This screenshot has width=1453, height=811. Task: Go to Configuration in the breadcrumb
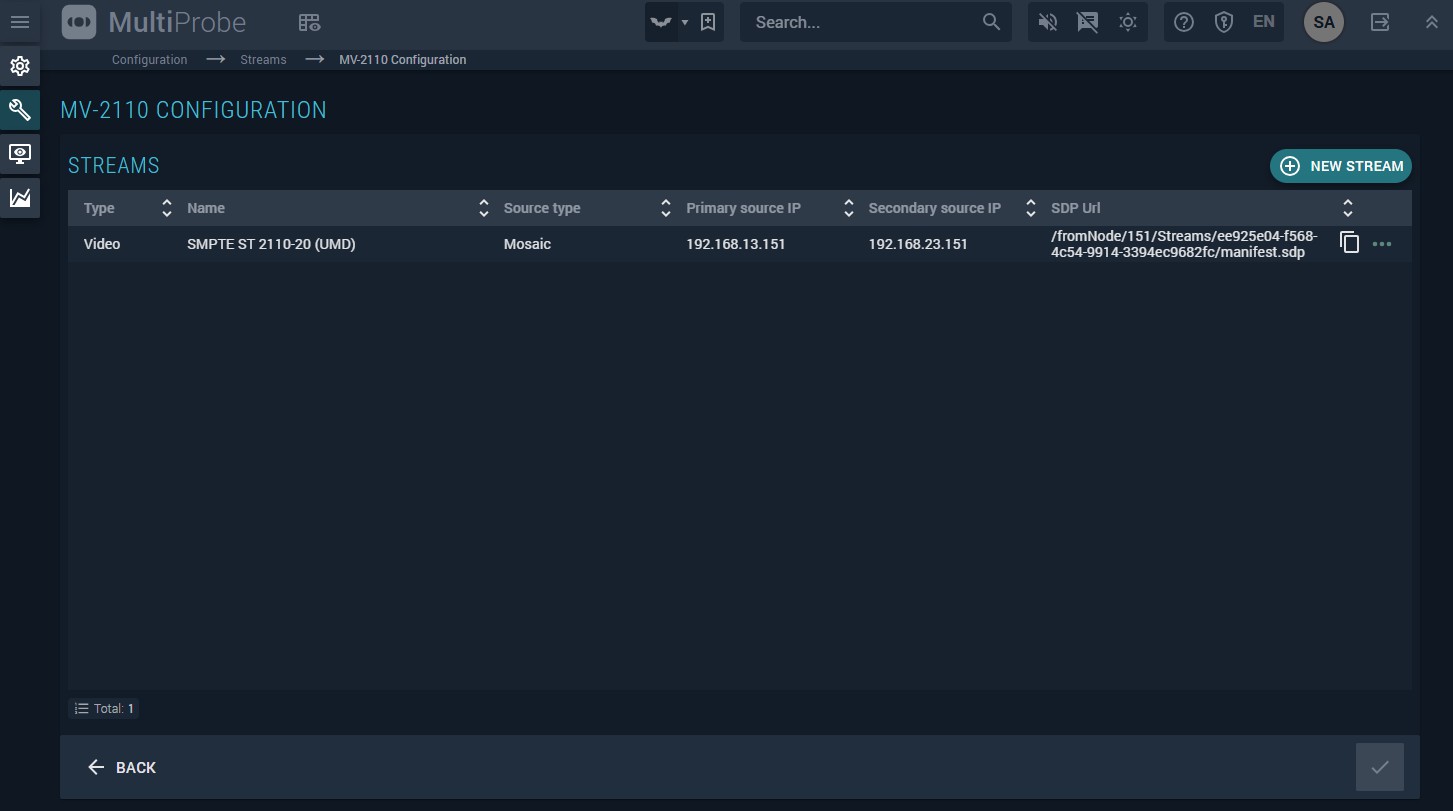pyautogui.click(x=149, y=60)
